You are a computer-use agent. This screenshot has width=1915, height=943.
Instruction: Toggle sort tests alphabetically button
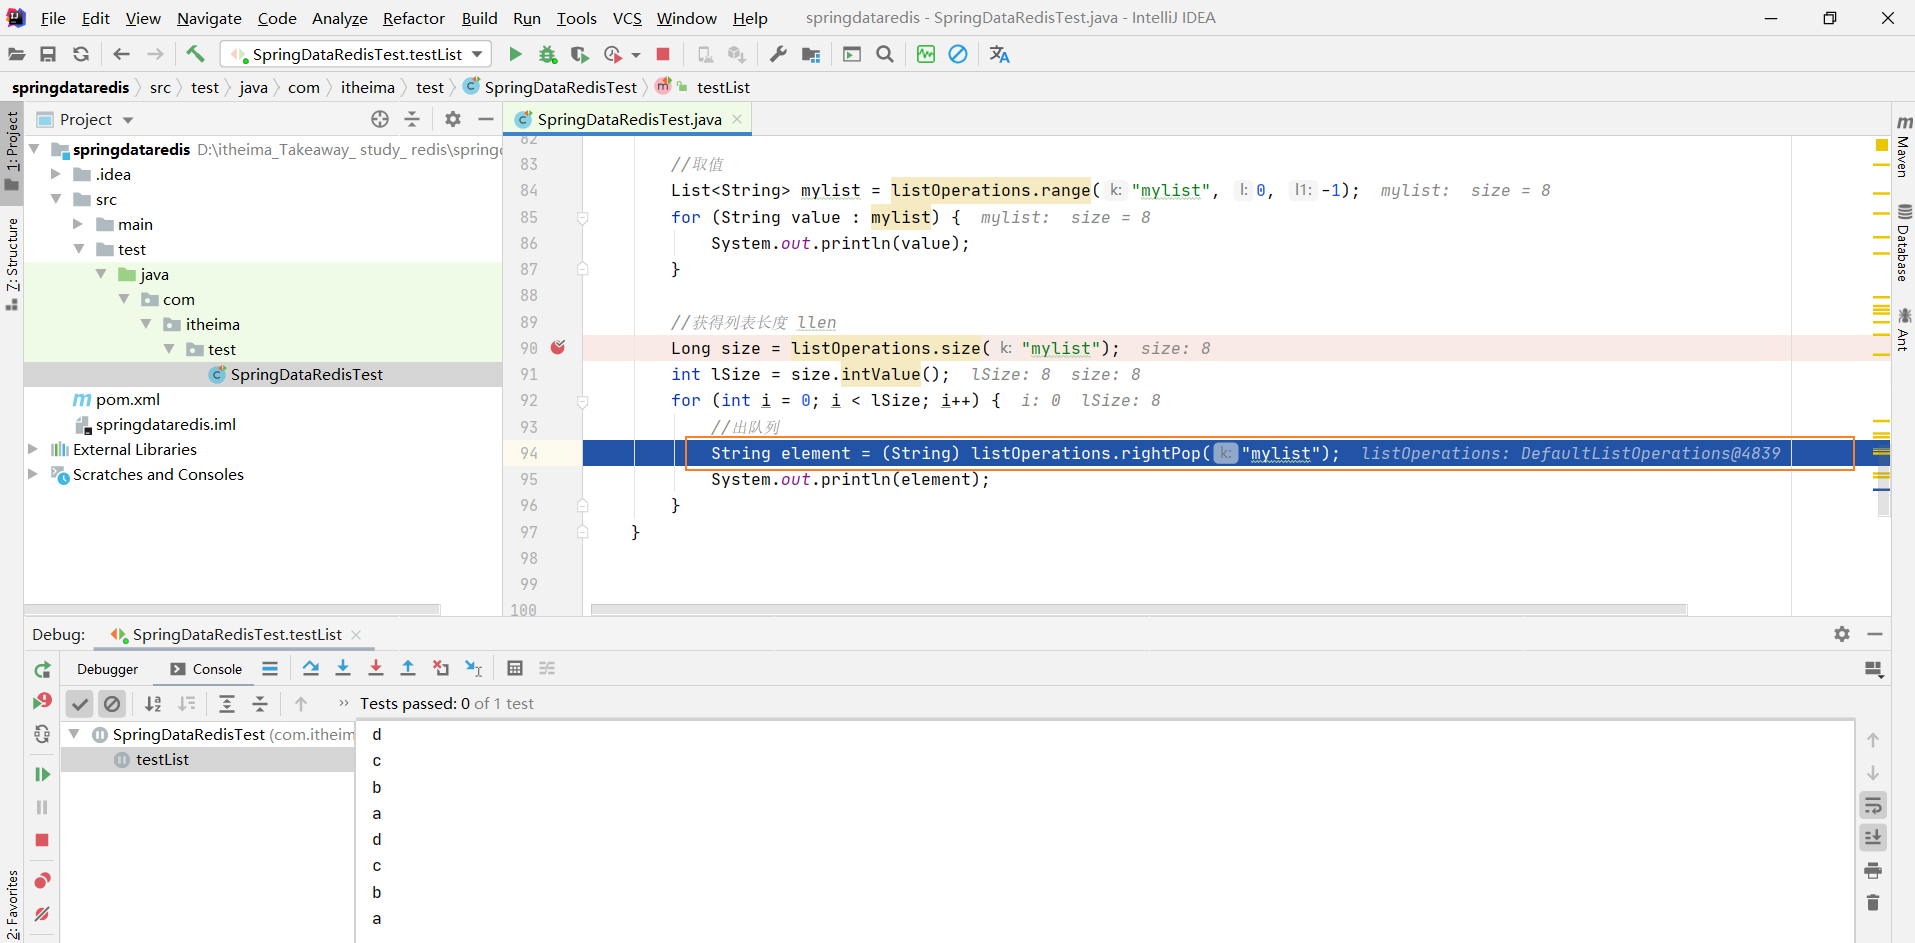click(153, 704)
